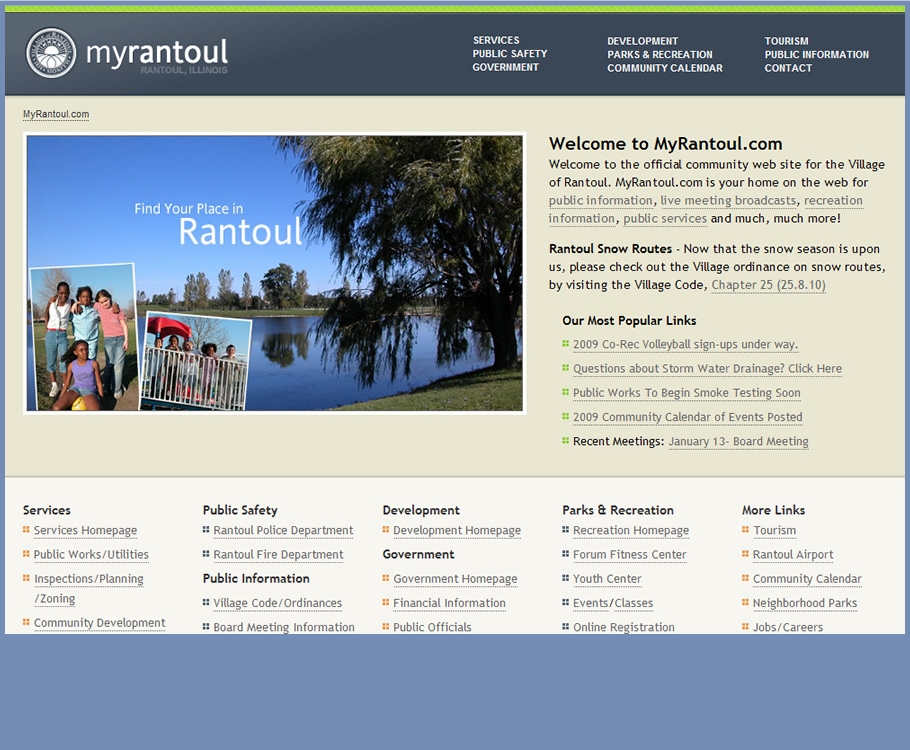Open the Tourism header navigation item
This screenshot has width=910, height=750.
coord(787,42)
